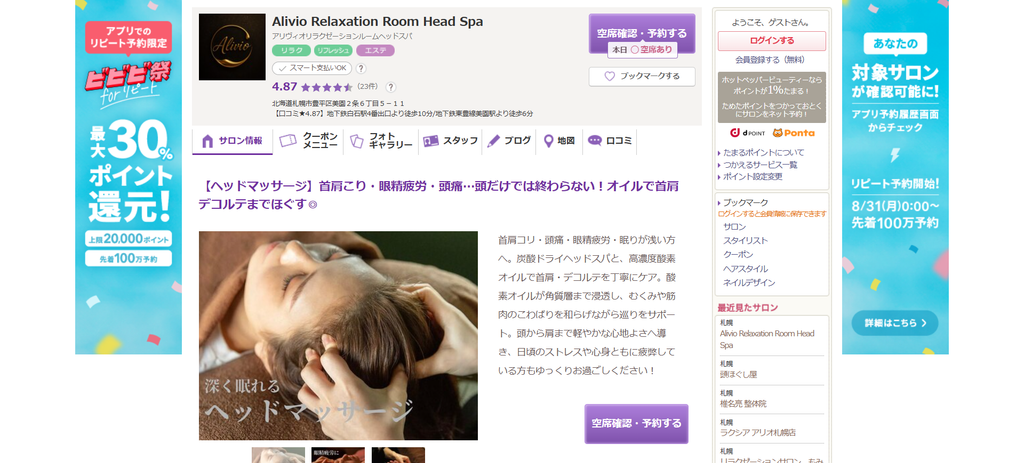Open recently viewed 椎名亮 整体院 salon
The width and height of the screenshot is (1024, 463).
743,404
